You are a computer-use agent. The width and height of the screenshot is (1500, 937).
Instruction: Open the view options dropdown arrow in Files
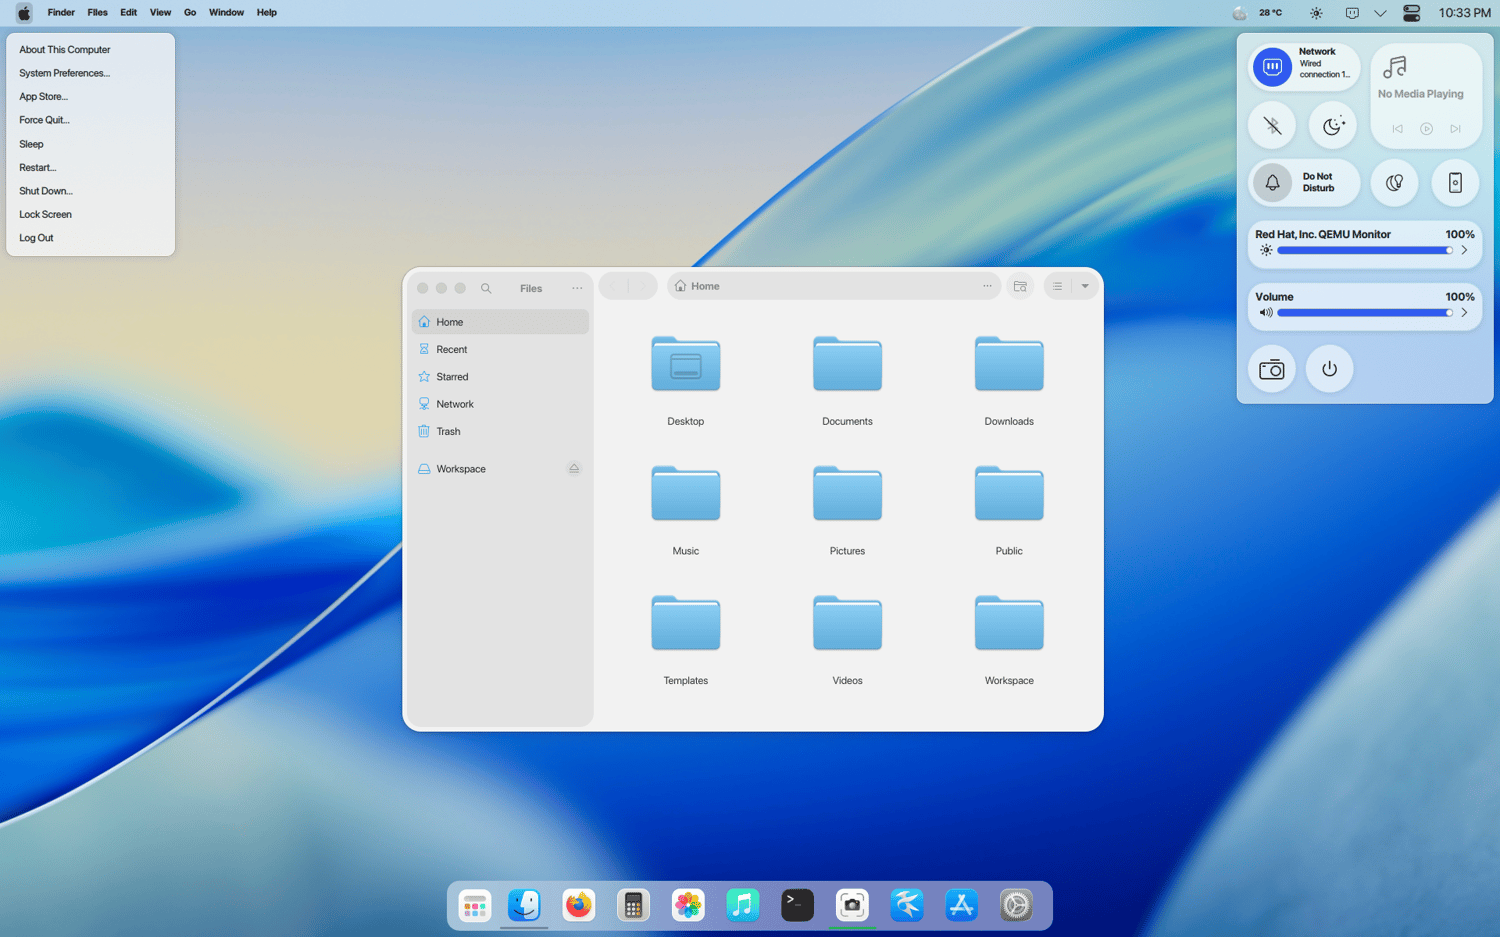[x=1085, y=287]
